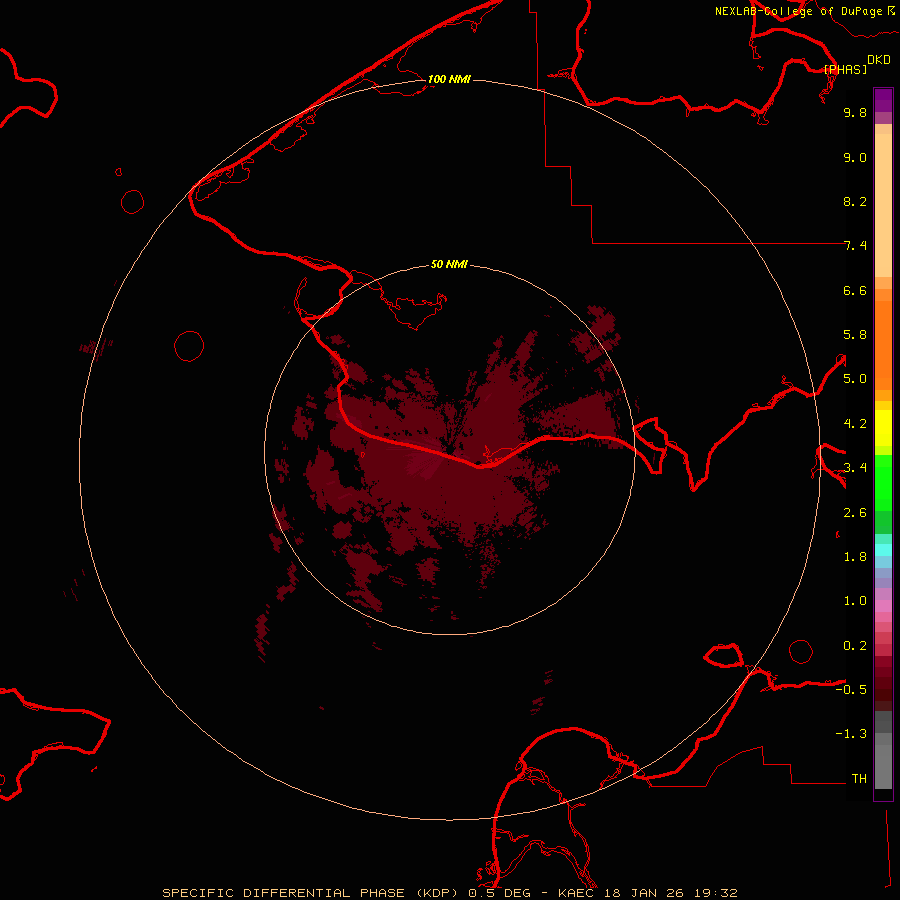Click the (KDP) abbreviation in the caption
Image resolution: width=900 pixels, height=900 pixels.
coord(436,893)
